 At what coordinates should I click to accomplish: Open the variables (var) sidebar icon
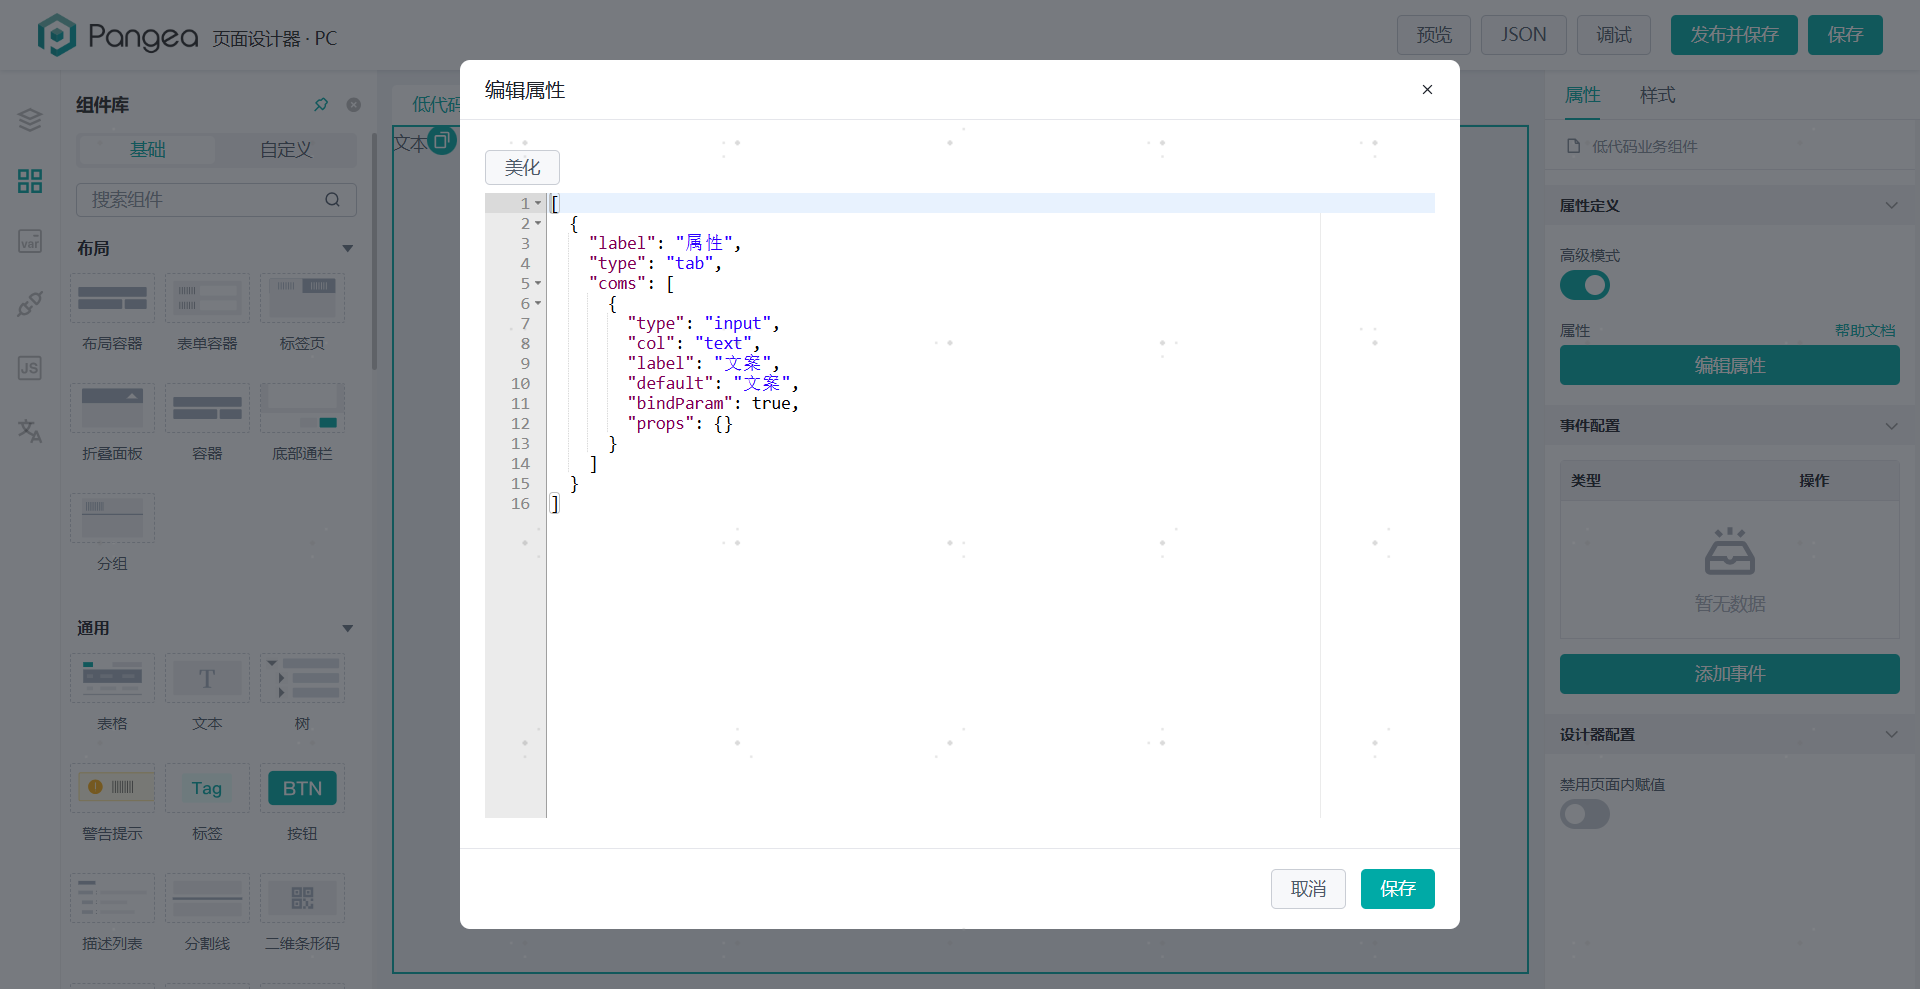[x=30, y=241]
